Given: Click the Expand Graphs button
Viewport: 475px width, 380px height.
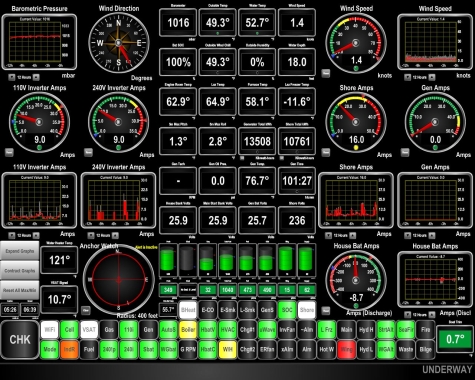Looking at the screenshot, I should 20,251.
